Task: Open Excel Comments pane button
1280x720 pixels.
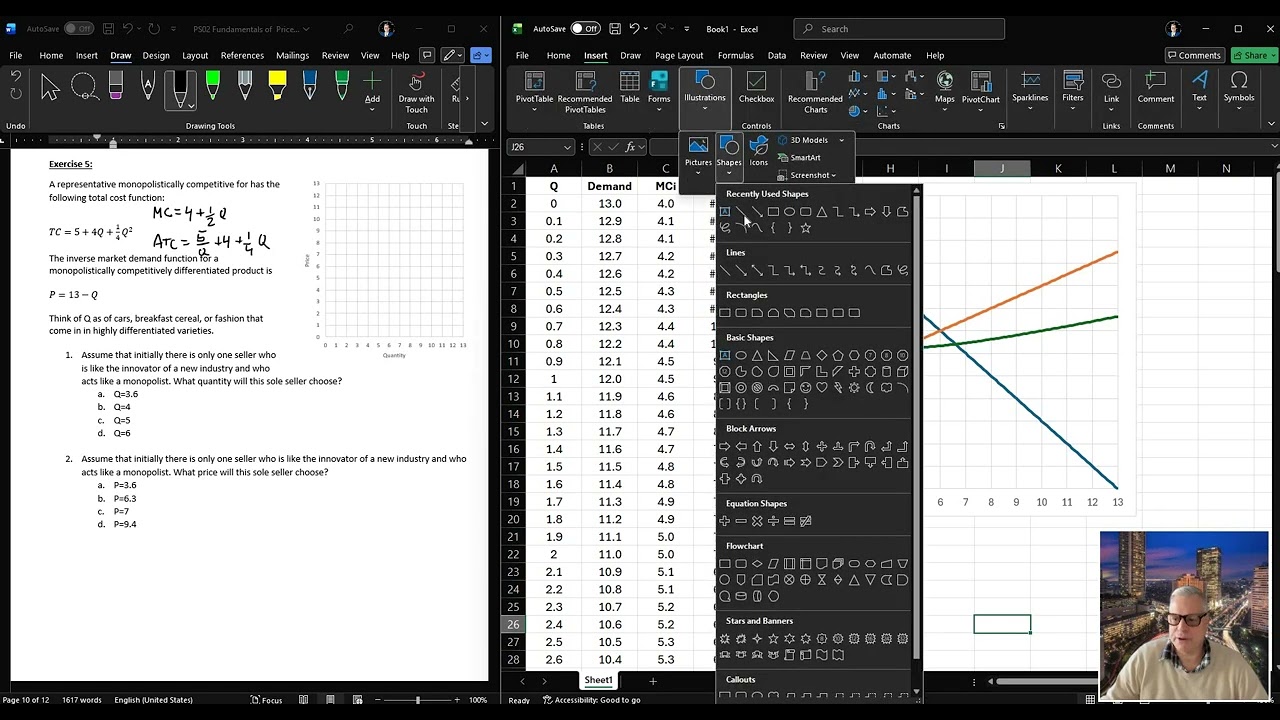Action: [x=1194, y=55]
